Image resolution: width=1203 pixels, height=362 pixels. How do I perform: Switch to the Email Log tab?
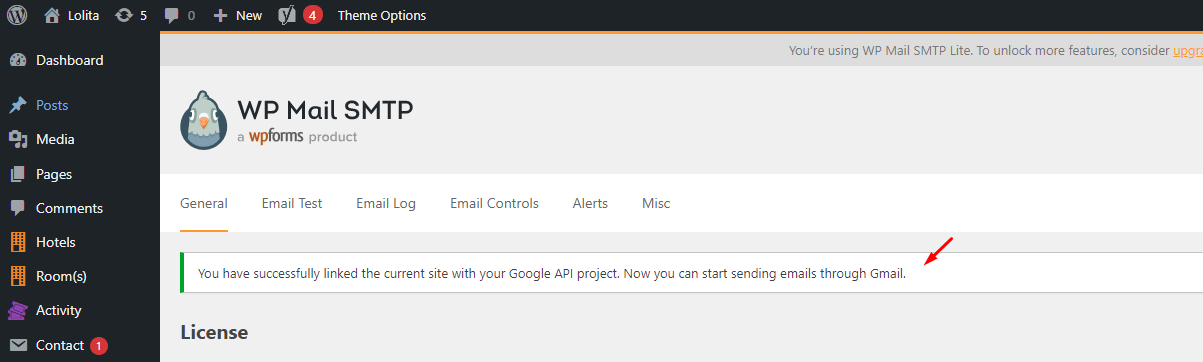point(386,203)
